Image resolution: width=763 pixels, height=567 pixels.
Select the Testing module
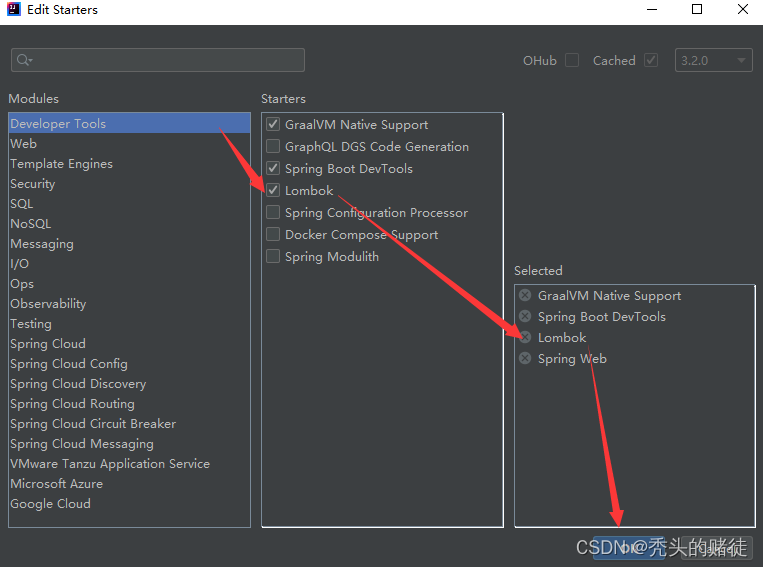(129, 324)
